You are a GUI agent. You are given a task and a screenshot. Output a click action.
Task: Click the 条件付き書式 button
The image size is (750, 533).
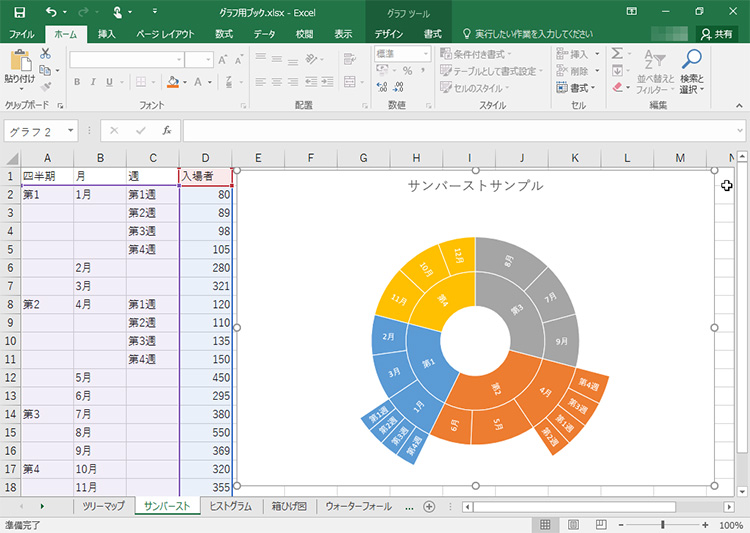click(x=480, y=54)
